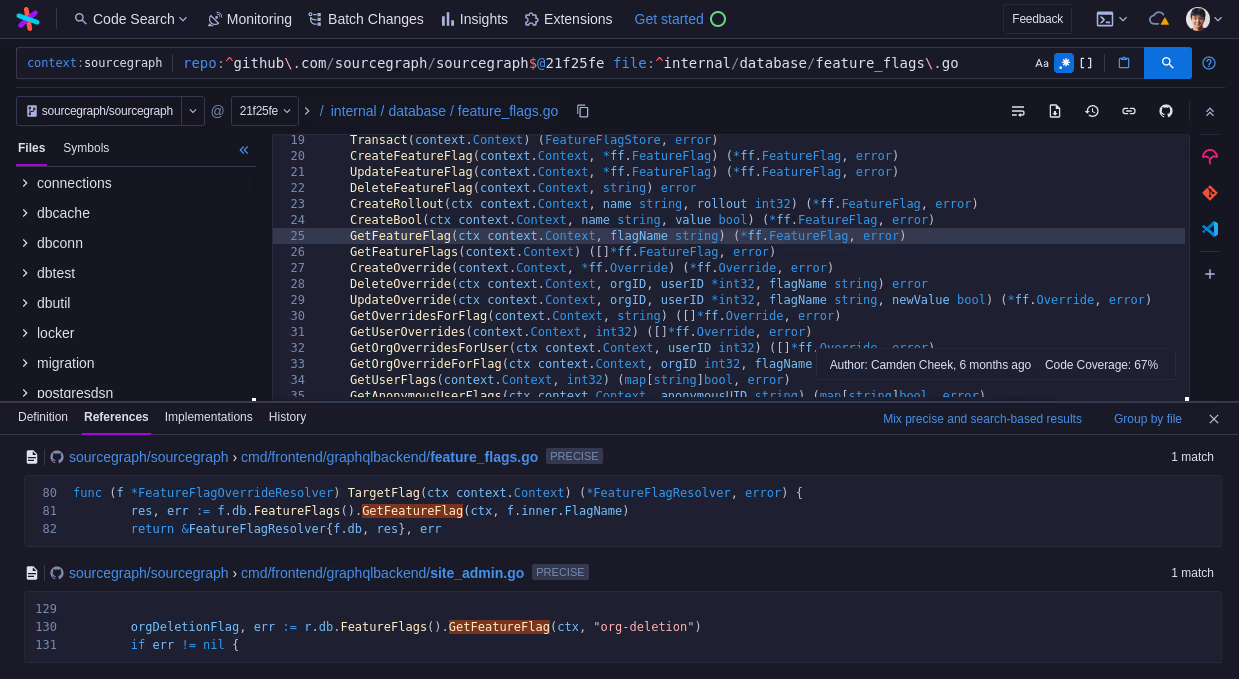Click the Group by file option
Screen dimensions: 1239x679
coord(1148,419)
